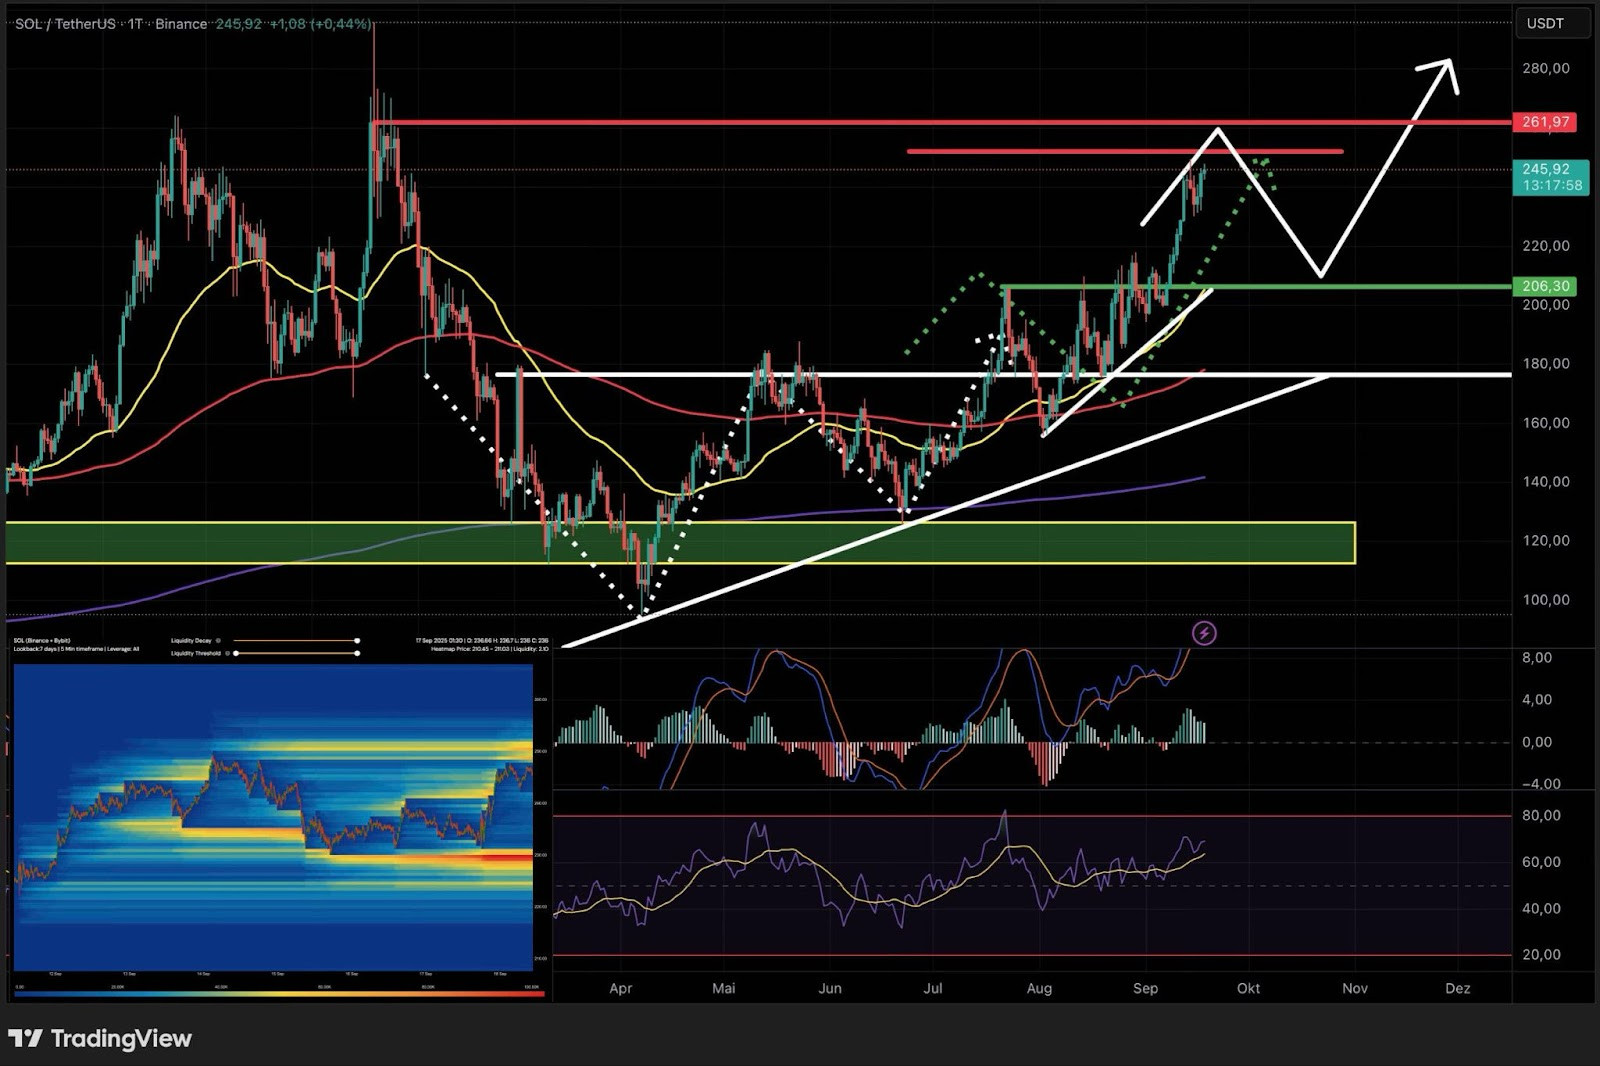Click the liquidity heatmap image
The width and height of the screenshot is (1600, 1066).
(x=273, y=817)
